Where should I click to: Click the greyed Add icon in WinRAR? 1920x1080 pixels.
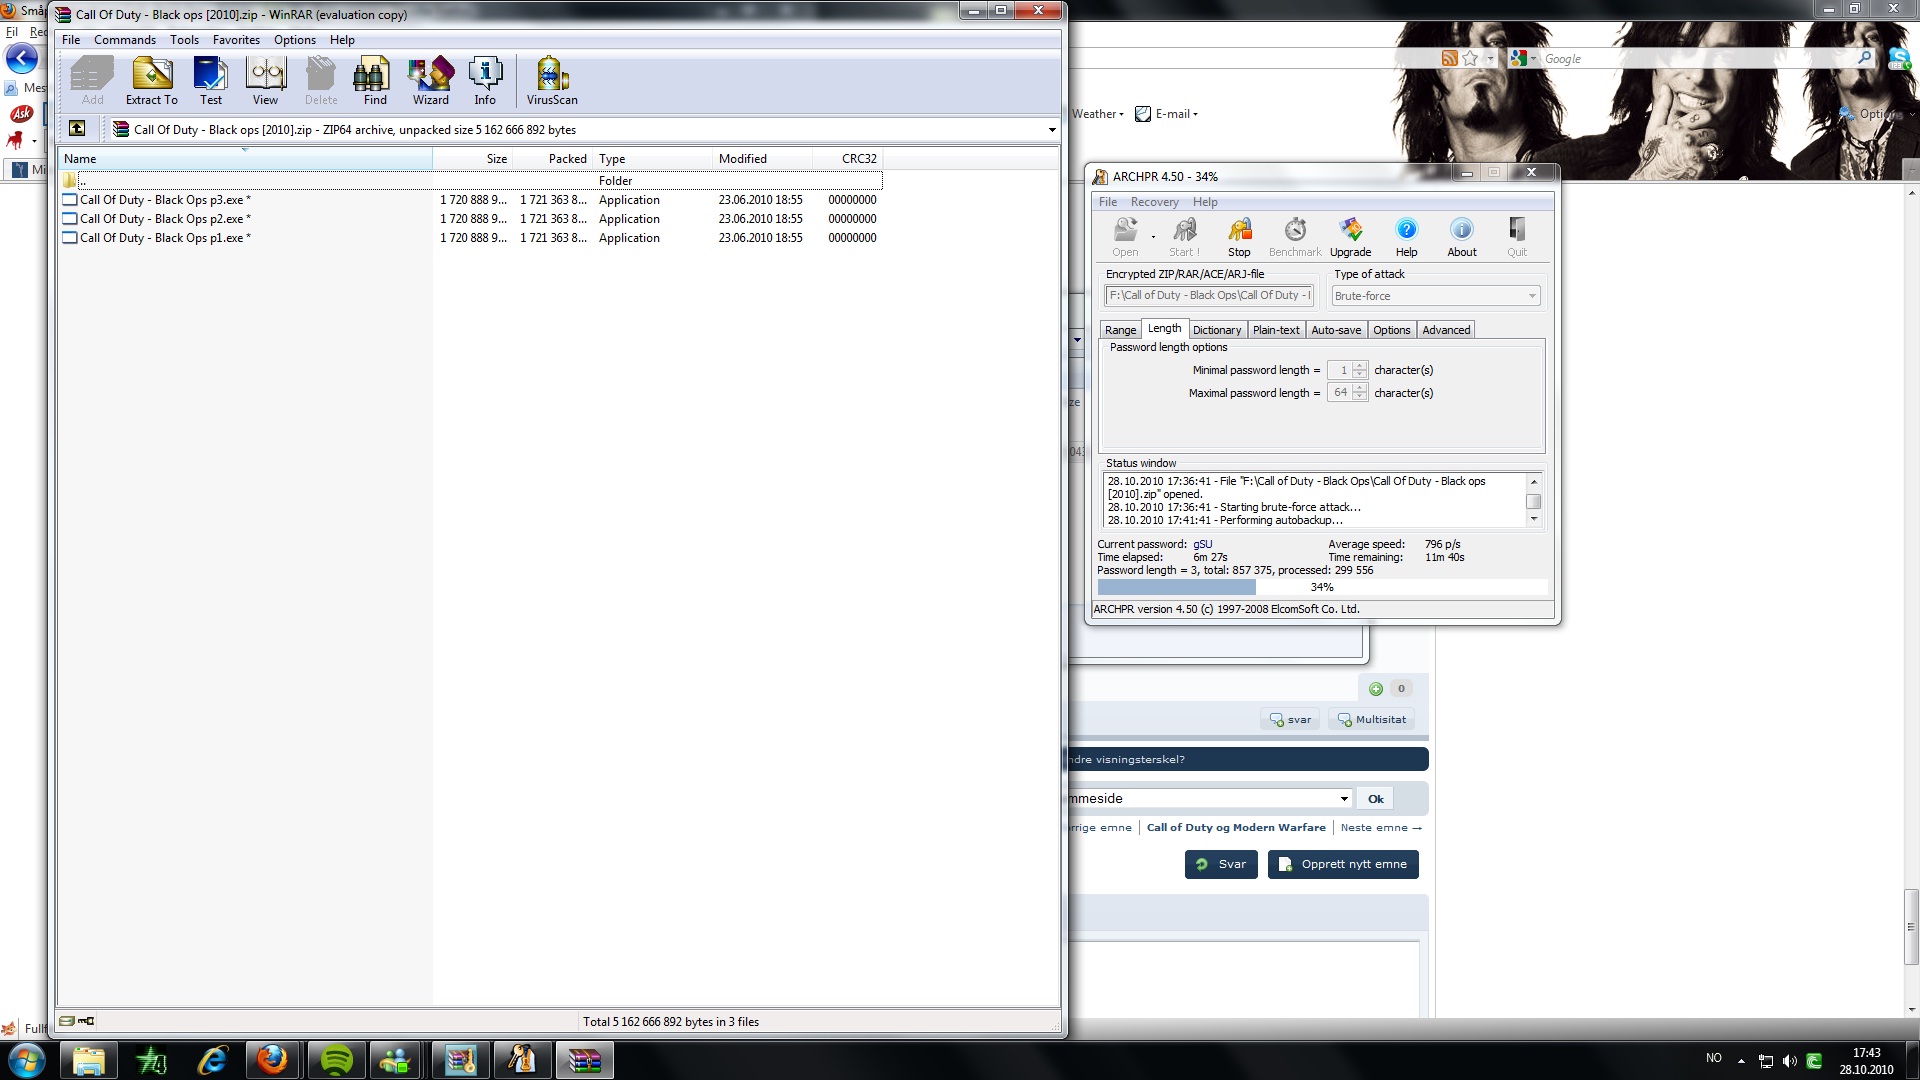point(92,81)
